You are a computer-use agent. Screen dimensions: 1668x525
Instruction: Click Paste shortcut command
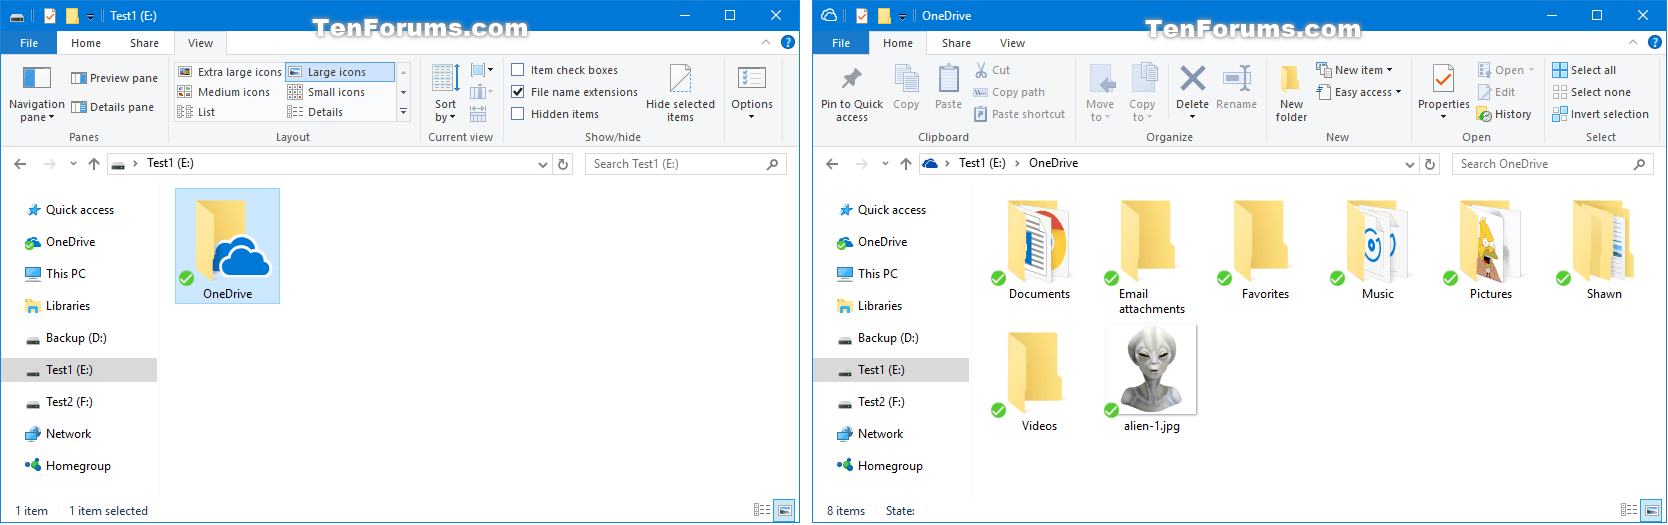pyautogui.click(x=1019, y=114)
